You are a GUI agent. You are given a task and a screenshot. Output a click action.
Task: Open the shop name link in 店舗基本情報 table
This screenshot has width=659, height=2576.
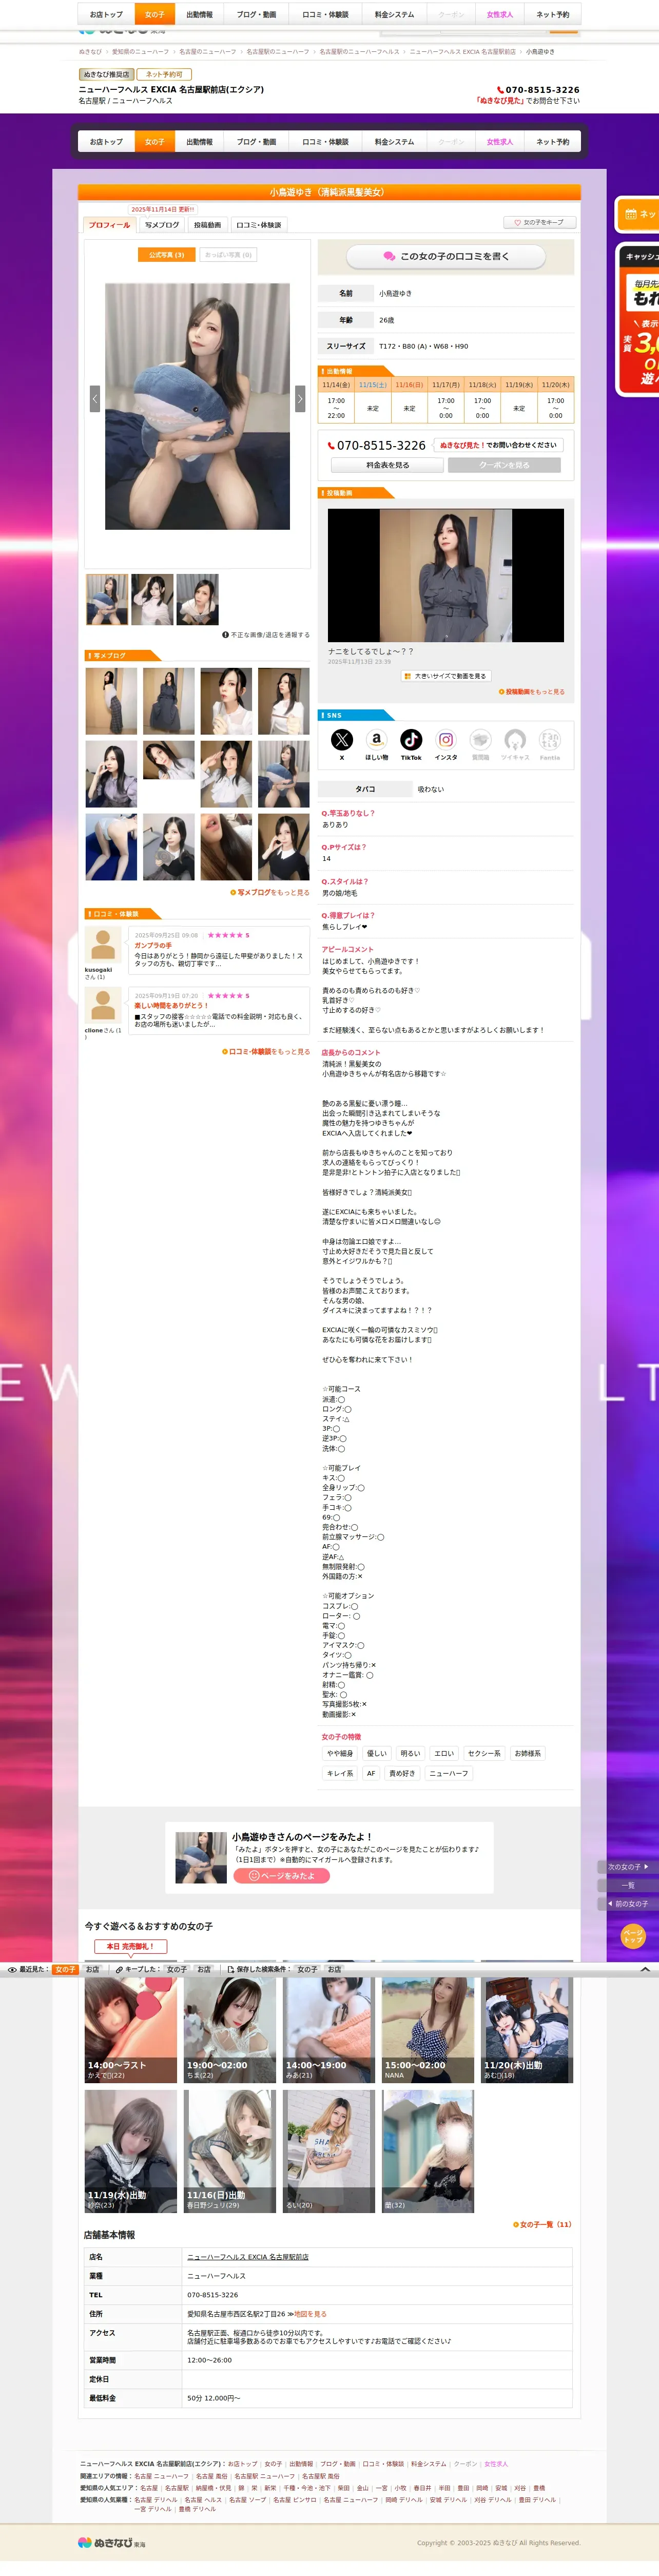[x=248, y=2257]
